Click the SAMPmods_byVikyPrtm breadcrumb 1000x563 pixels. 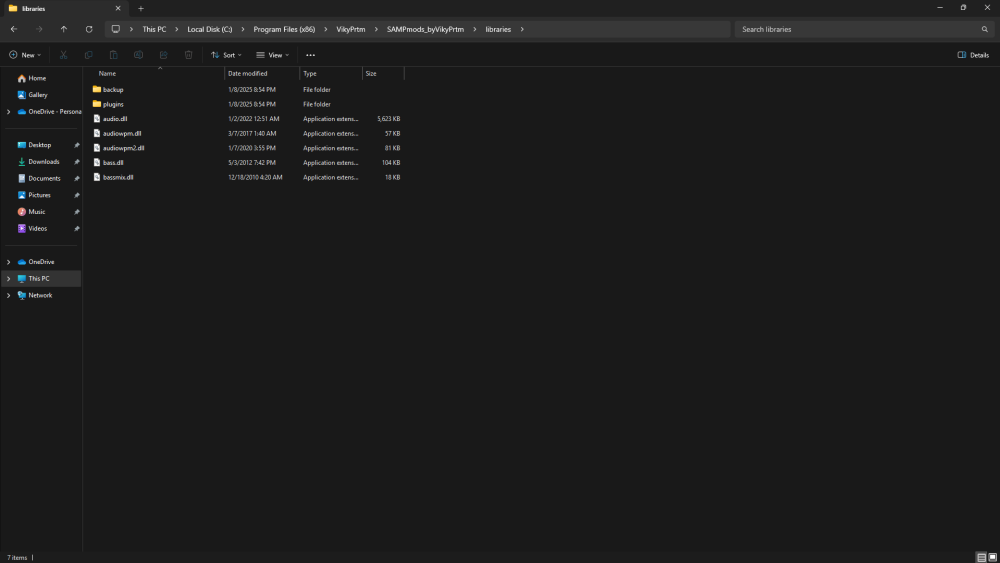[x=425, y=29]
